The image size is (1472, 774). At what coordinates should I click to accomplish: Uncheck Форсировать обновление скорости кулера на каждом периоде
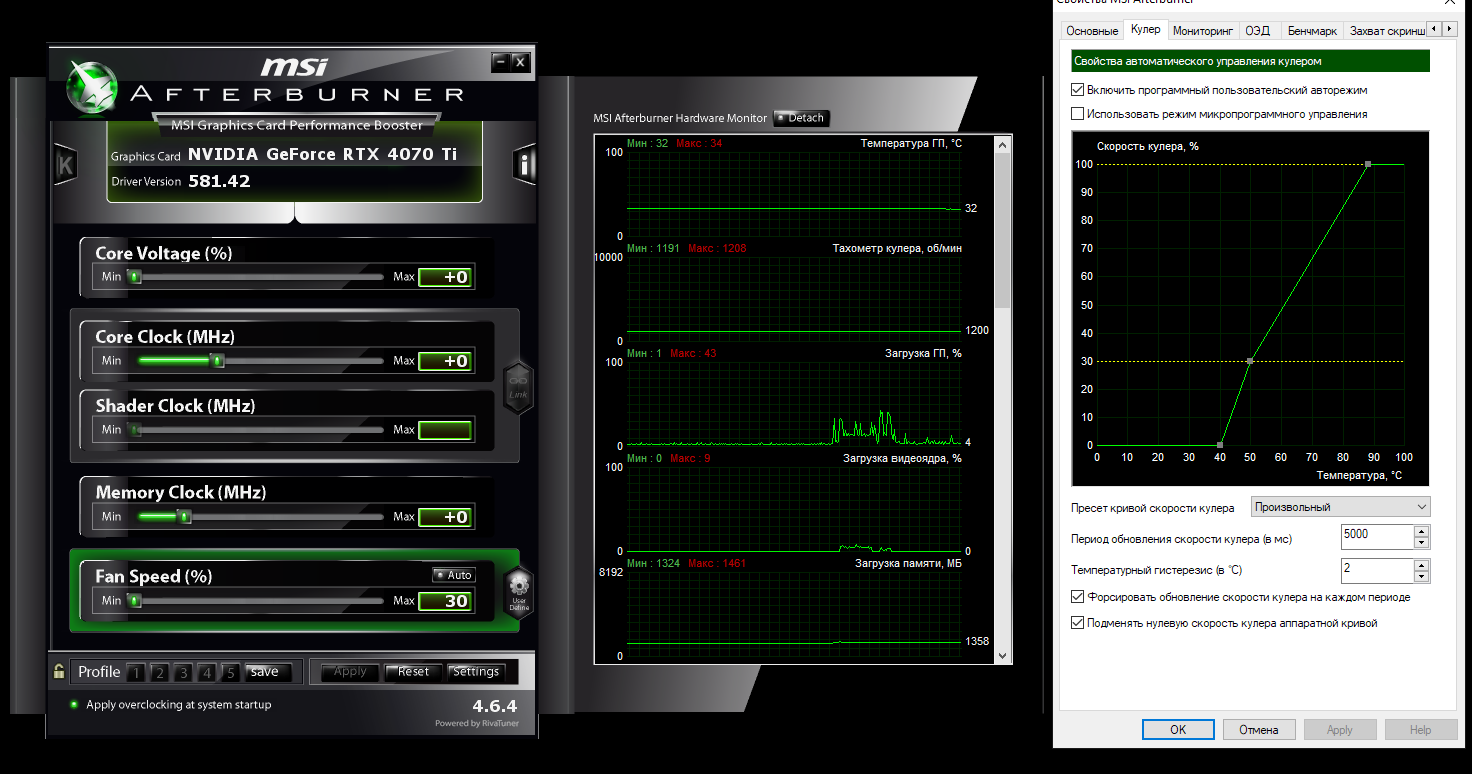tap(1077, 597)
